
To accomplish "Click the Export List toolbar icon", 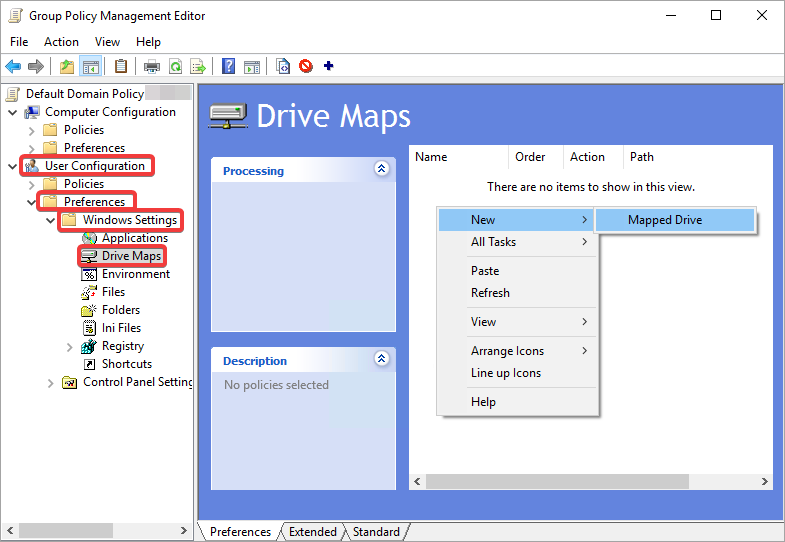I will [x=198, y=66].
